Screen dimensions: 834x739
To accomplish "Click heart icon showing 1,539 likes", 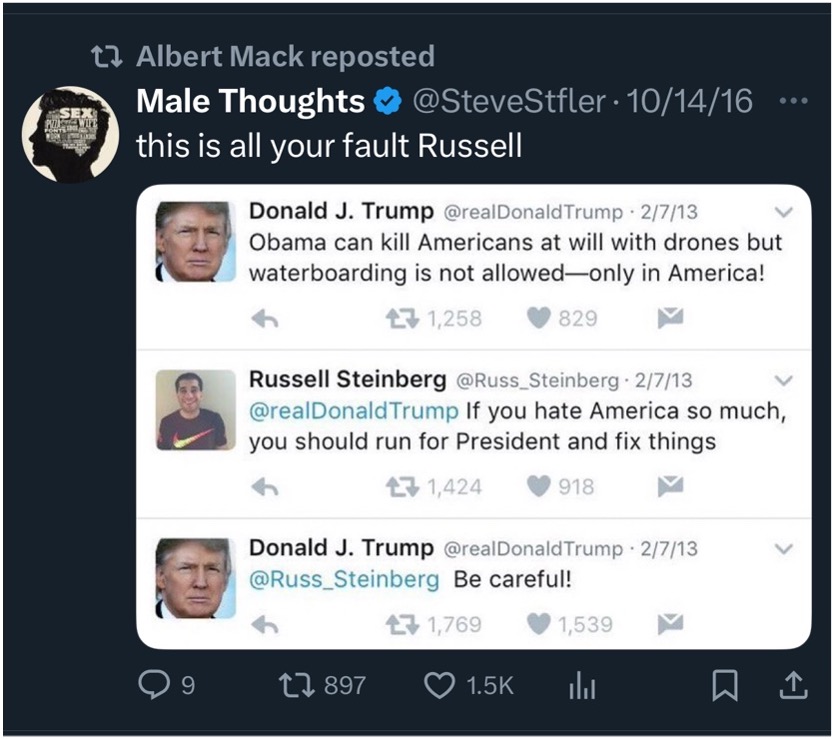I will tap(539, 625).
